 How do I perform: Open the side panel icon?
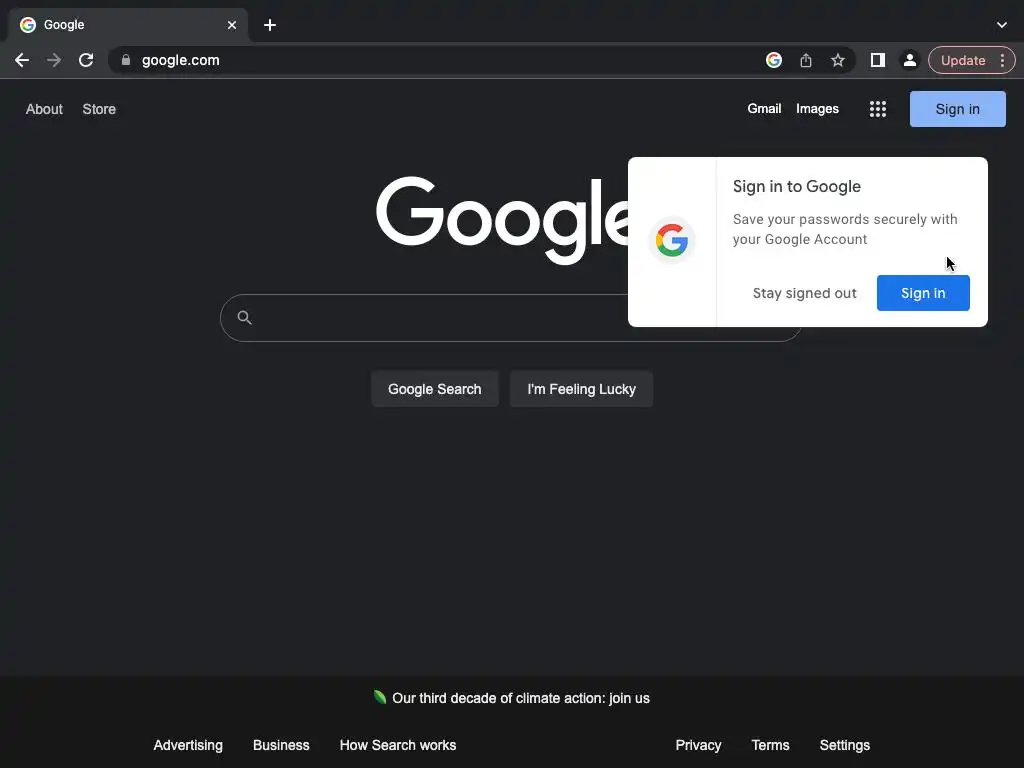tap(878, 60)
